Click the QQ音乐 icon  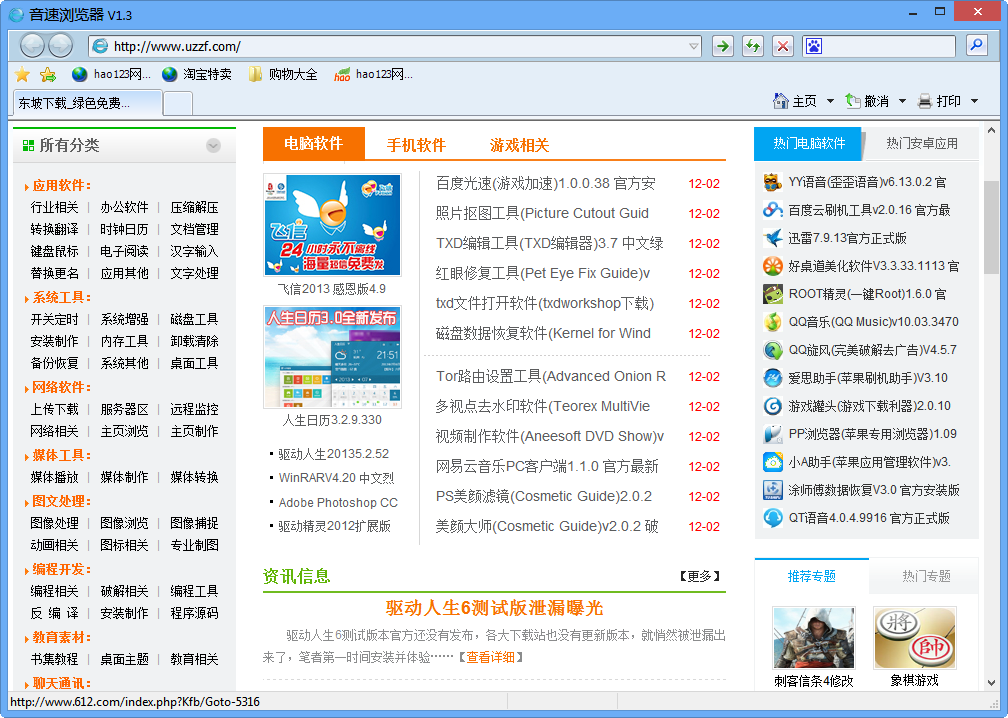(773, 322)
